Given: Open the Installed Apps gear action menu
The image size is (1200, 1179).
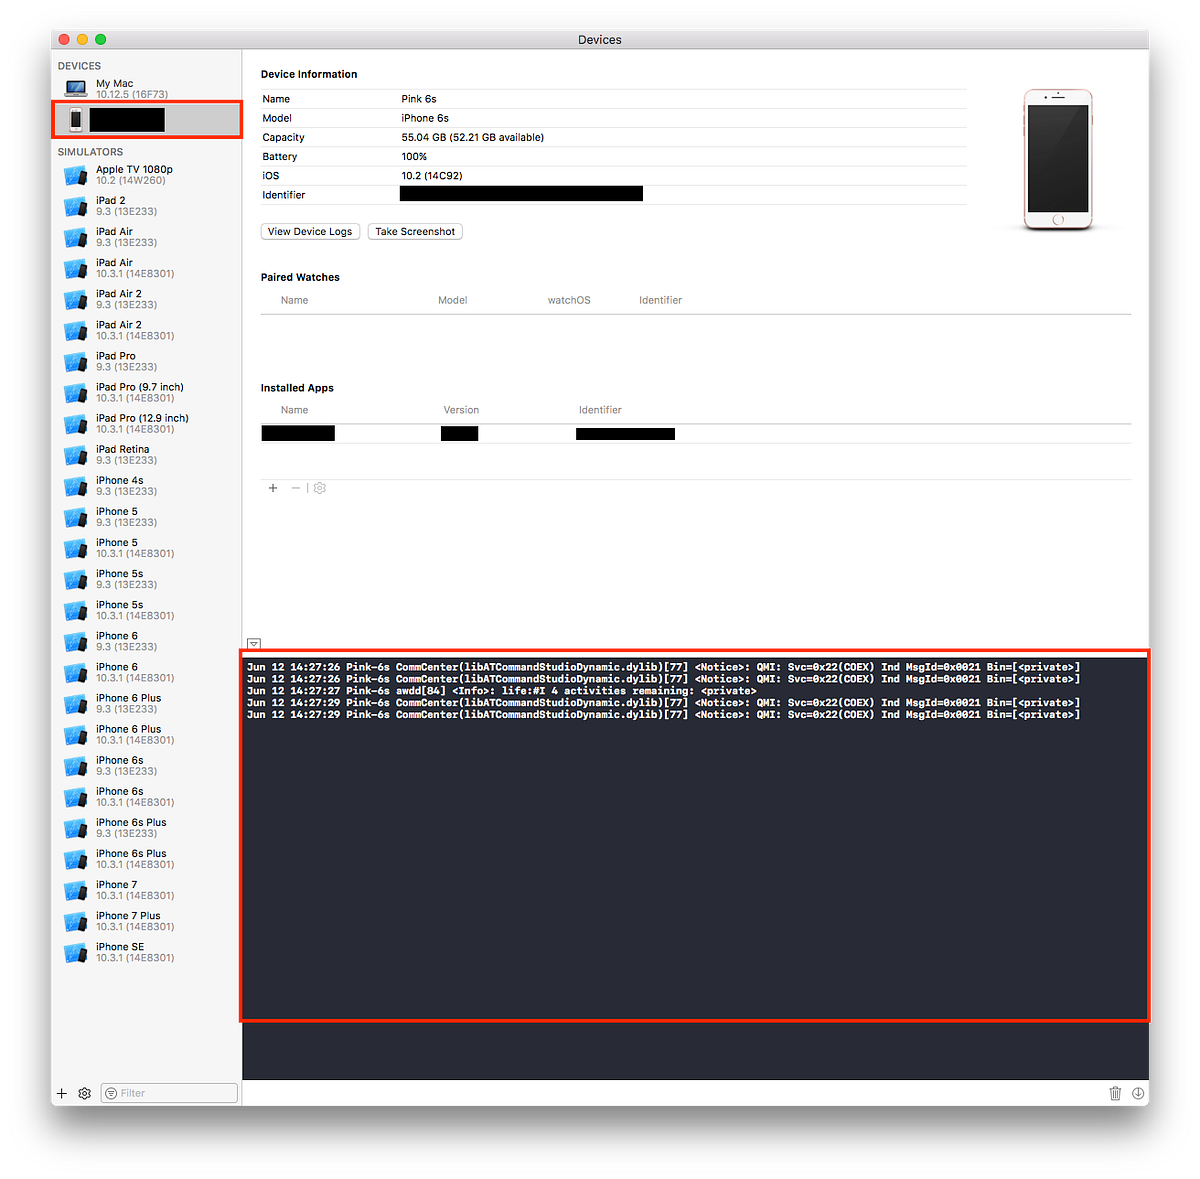Looking at the screenshot, I should click(319, 488).
